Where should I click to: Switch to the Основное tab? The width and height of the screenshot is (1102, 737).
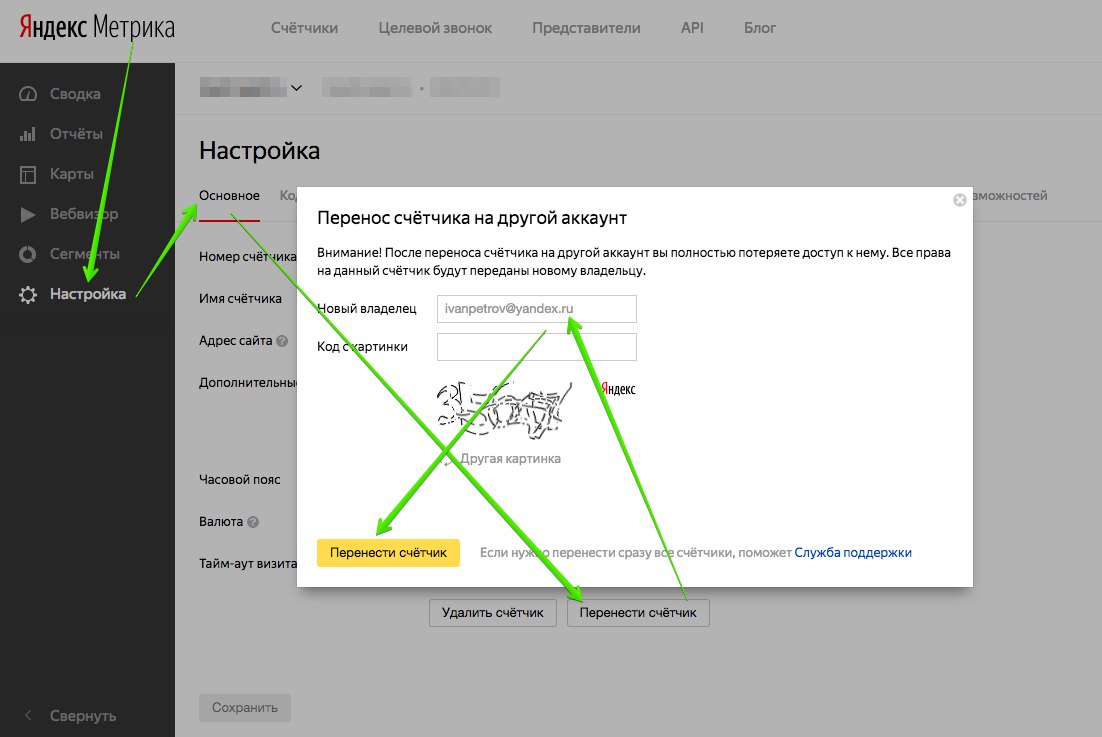(229, 195)
